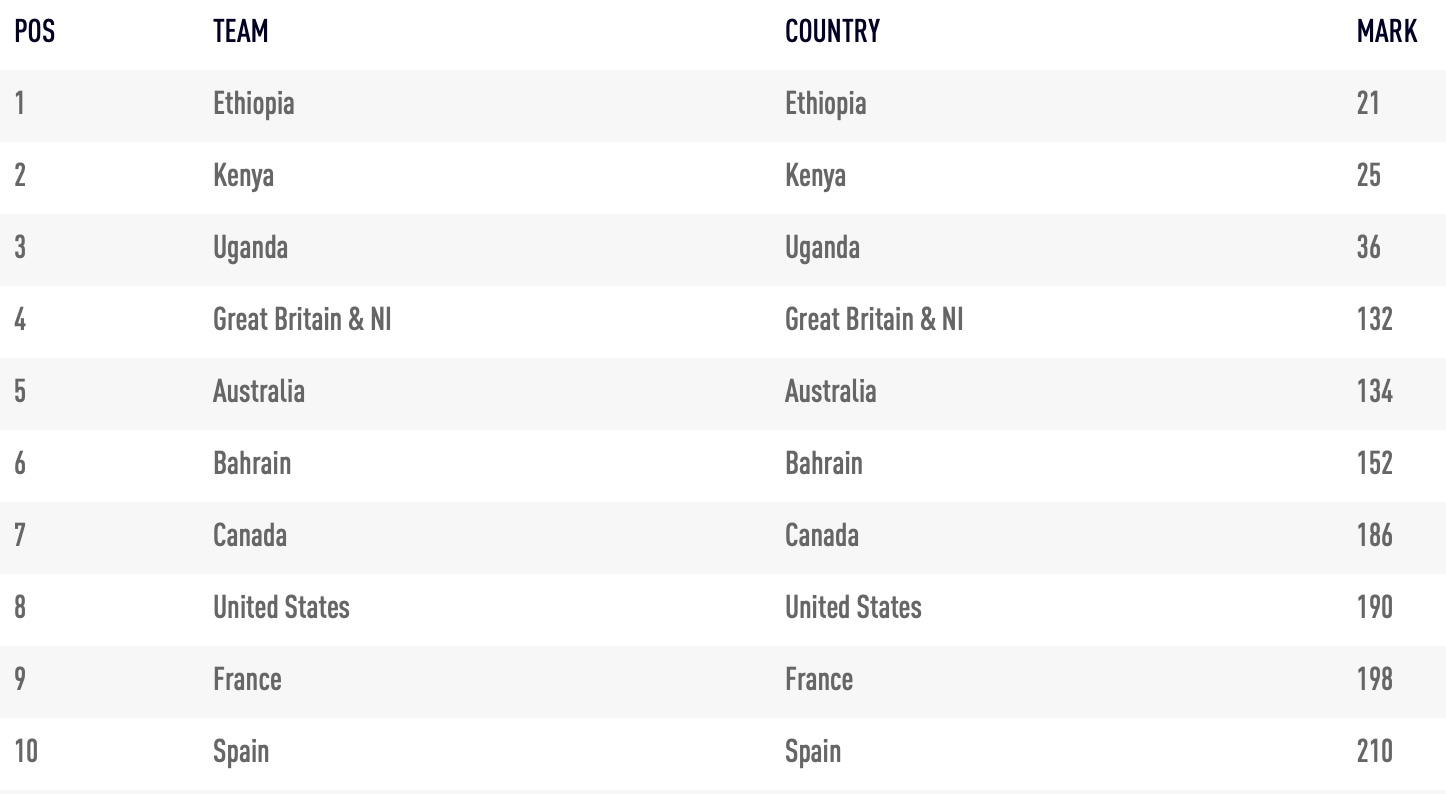Image resolution: width=1446 pixels, height=794 pixels.
Task: Select Ethiopia in the team column
Action: tap(253, 104)
